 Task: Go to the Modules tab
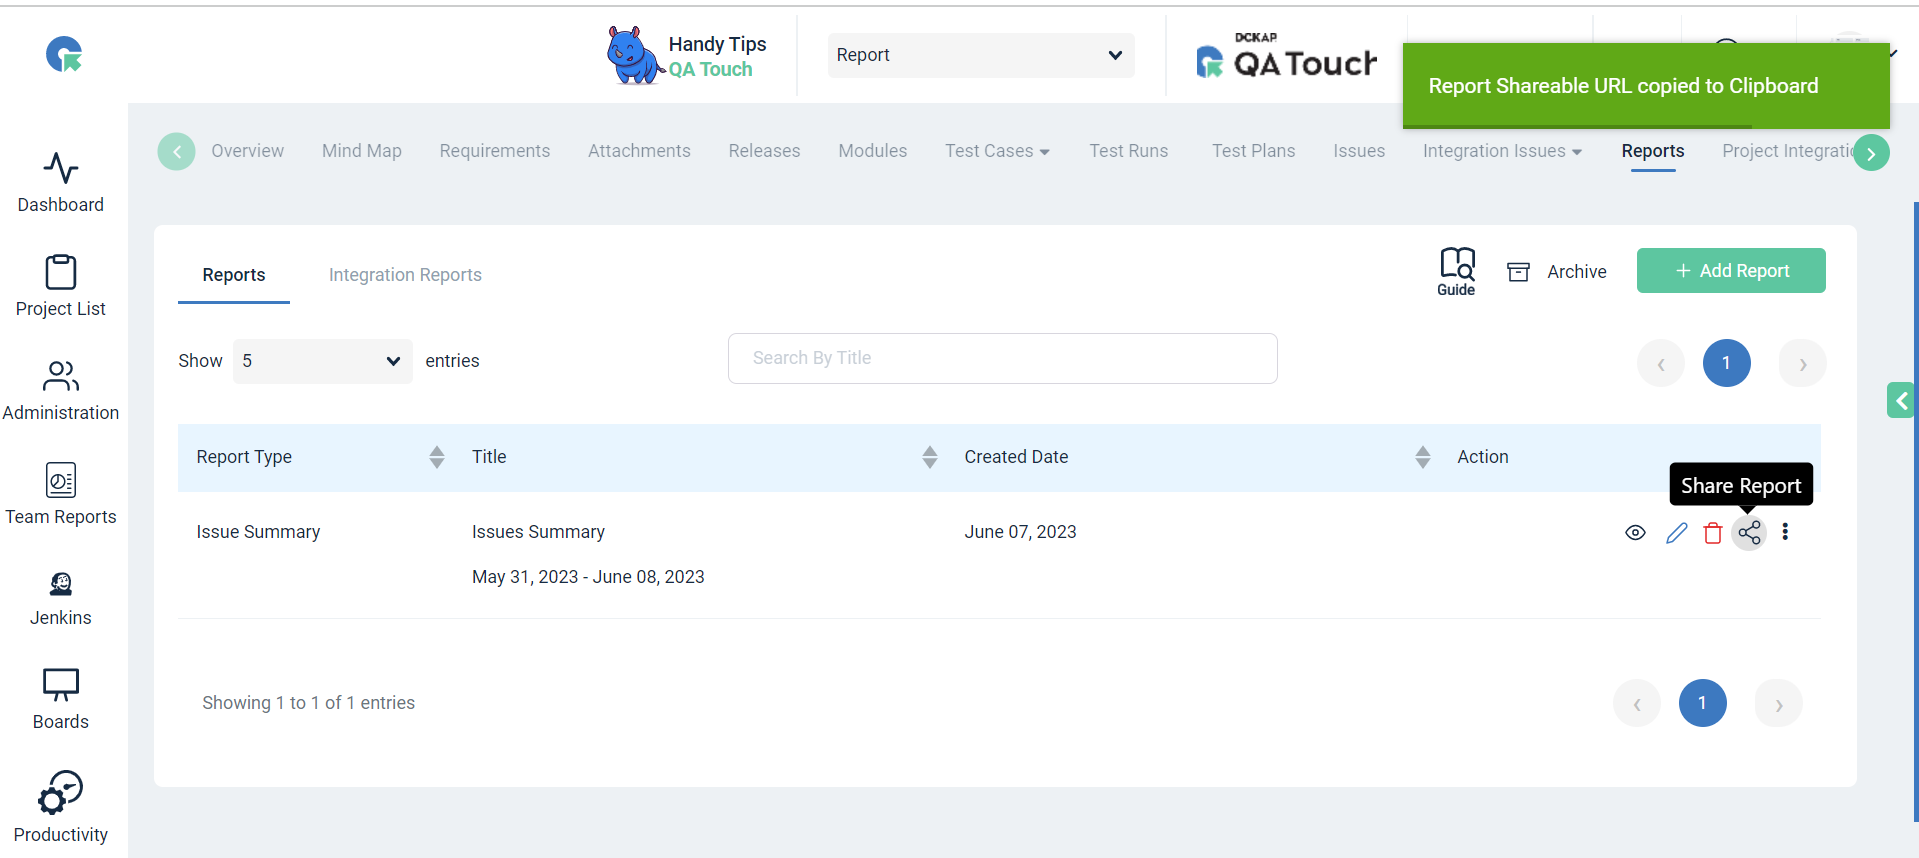[873, 151]
